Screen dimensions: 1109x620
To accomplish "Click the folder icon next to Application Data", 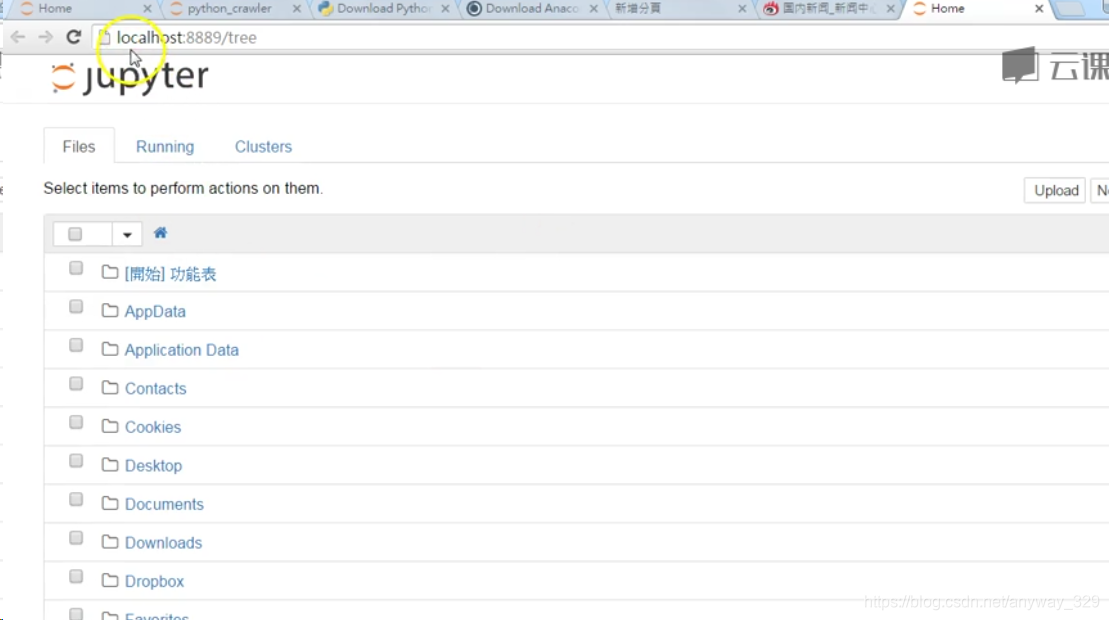I will point(110,349).
